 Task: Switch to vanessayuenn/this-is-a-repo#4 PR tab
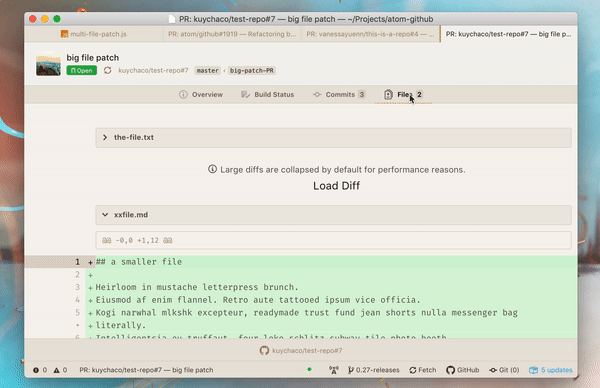(x=370, y=34)
